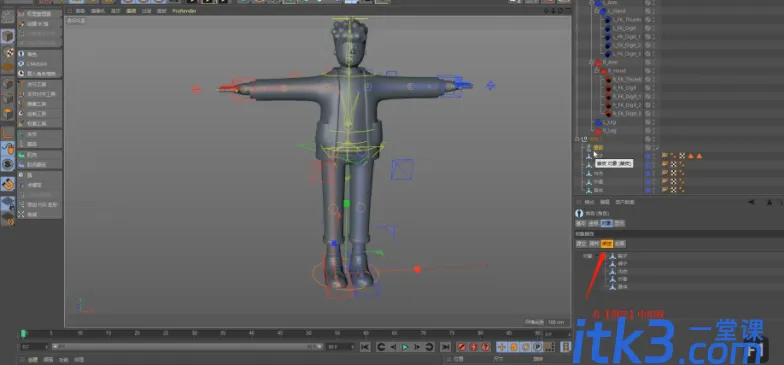Select the Tweak mouse icon
784x365 pixels.
(x=8, y=148)
